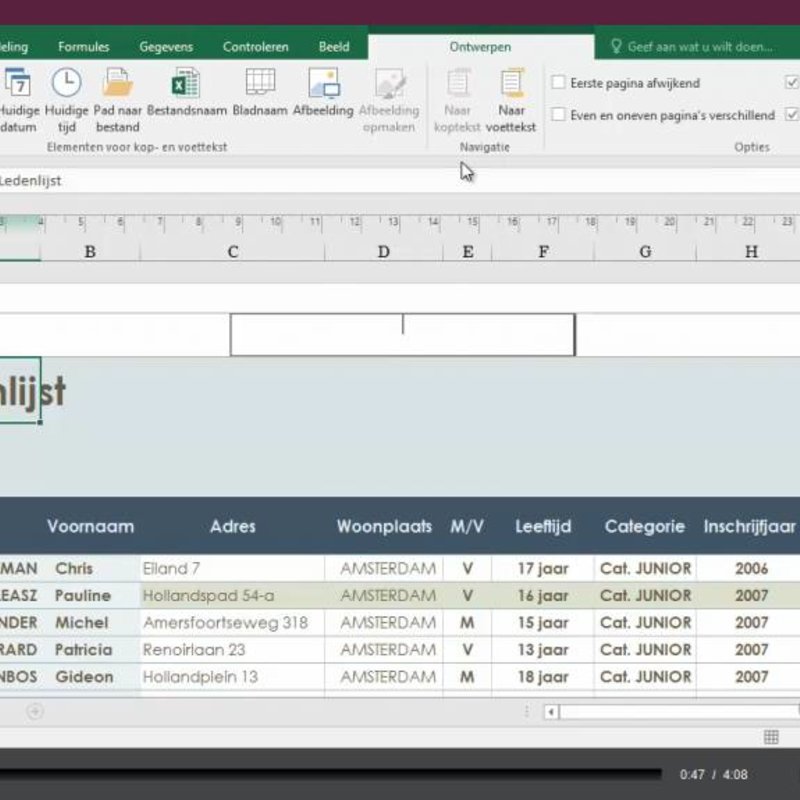
Task: Select address cell Hollandspad 54-a
Action: click(233, 595)
